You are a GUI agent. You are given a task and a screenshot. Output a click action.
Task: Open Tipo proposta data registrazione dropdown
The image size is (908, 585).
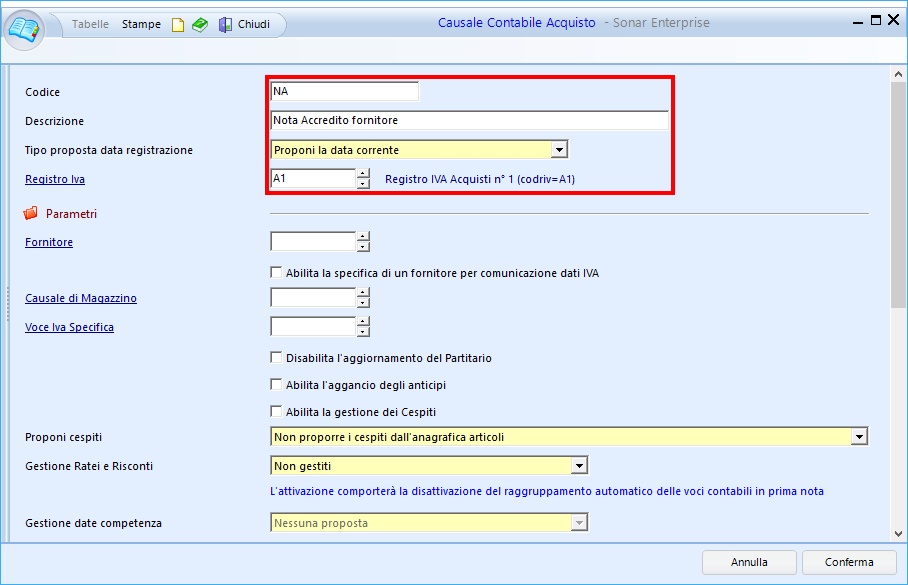[x=559, y=150]
